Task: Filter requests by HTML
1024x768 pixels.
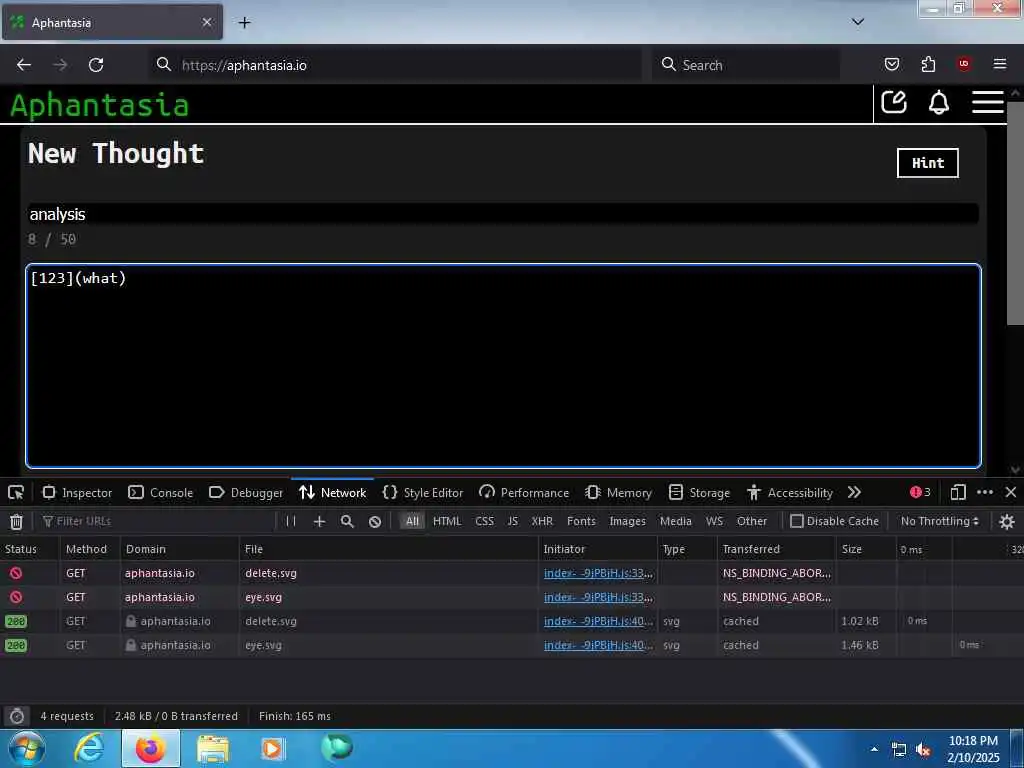Action: click(447, 521)
